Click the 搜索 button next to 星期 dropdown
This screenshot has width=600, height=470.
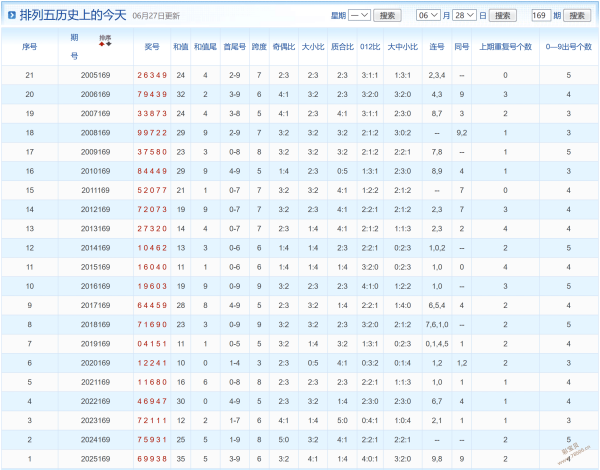coord(387,16)
